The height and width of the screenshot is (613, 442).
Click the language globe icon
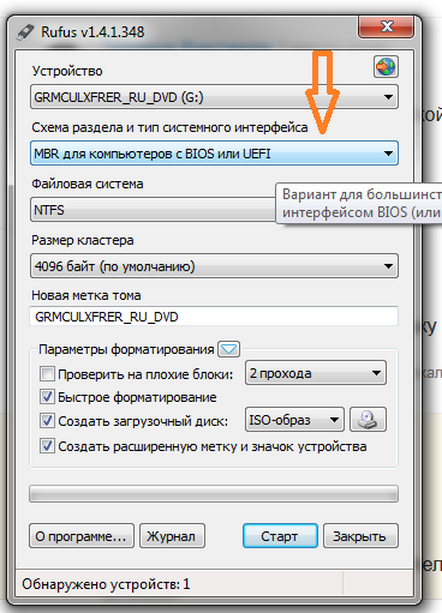(386, 67)
